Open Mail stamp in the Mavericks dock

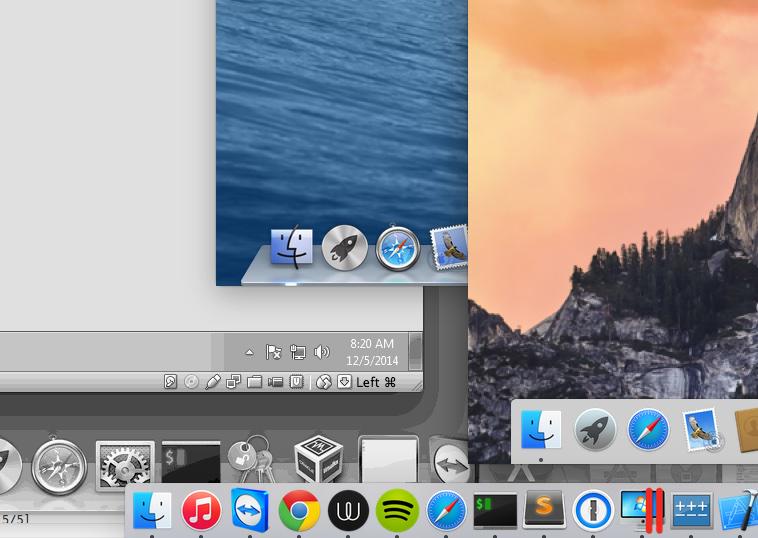pos(449,247)
